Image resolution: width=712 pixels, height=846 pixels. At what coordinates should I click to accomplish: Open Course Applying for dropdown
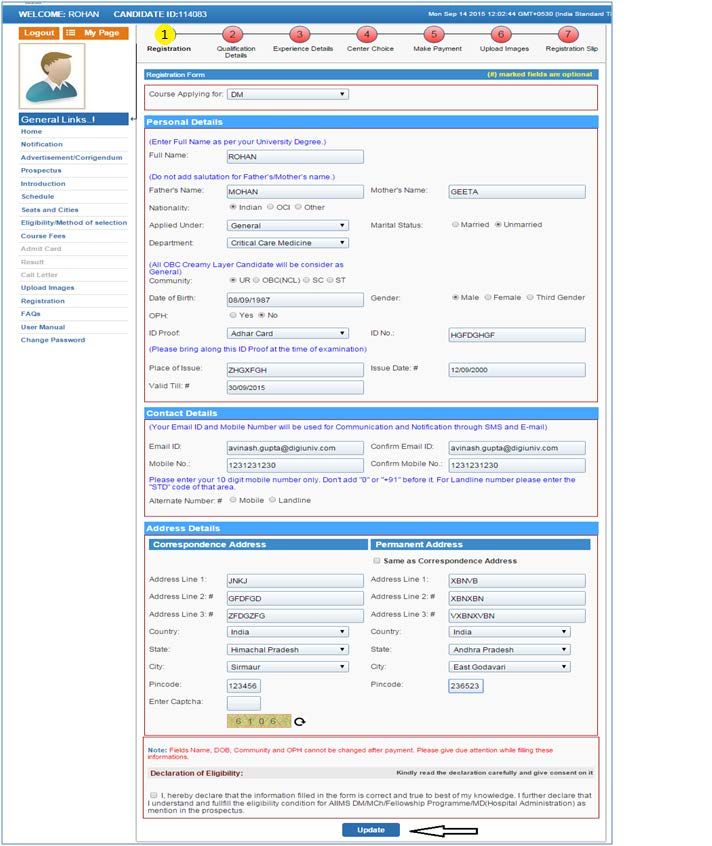[x=287, y=94]
